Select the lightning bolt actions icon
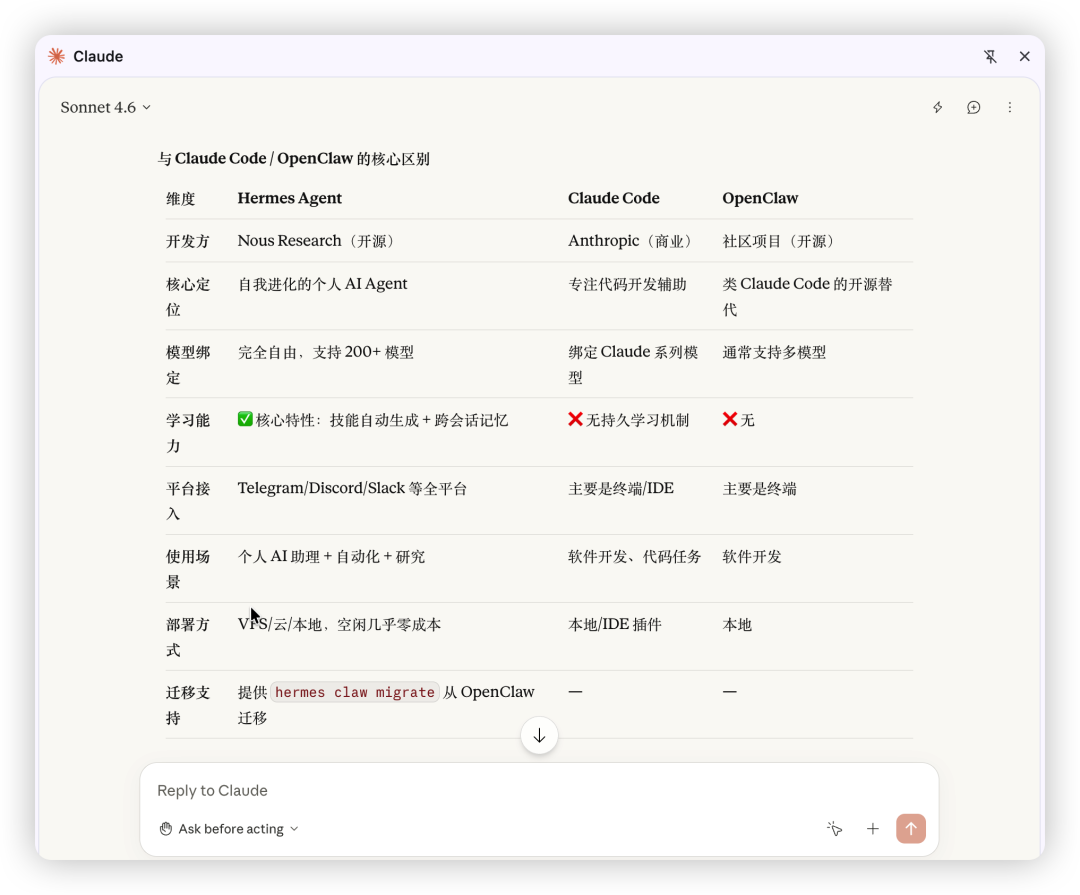 click(937, 107)
